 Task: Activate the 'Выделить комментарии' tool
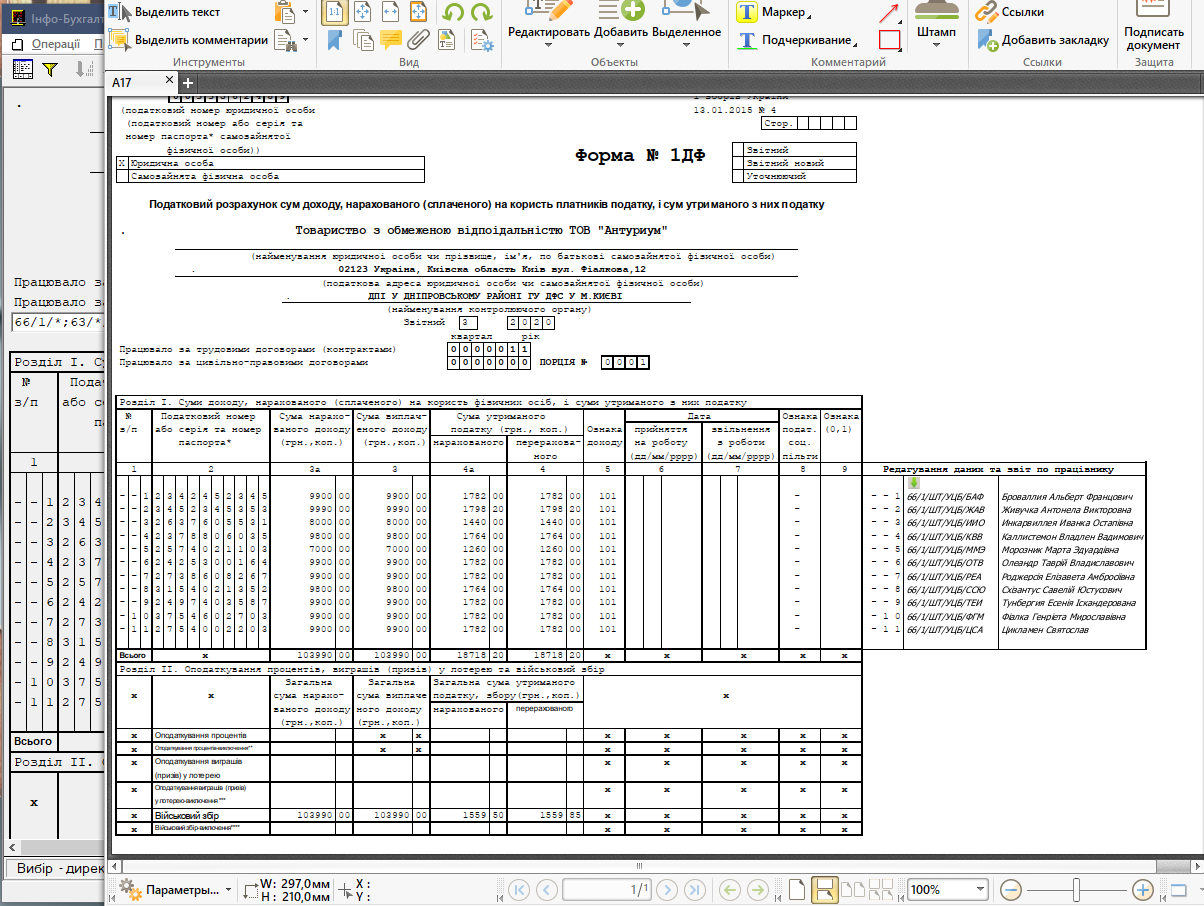pyautogui.click(x=188, y=40)
